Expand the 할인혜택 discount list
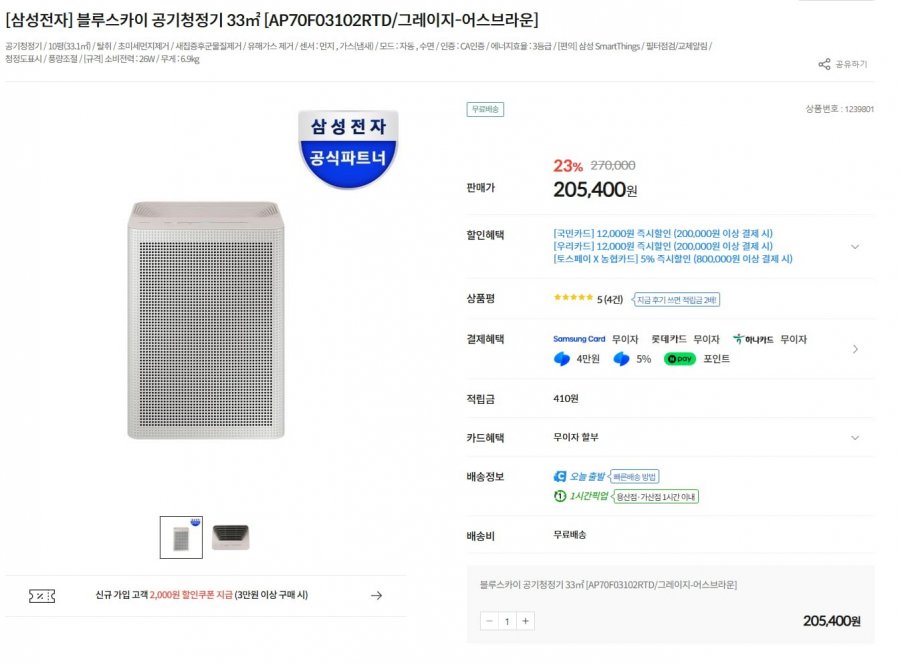The height and width of the screenshot is (665, 900). [x=855, y=246]
